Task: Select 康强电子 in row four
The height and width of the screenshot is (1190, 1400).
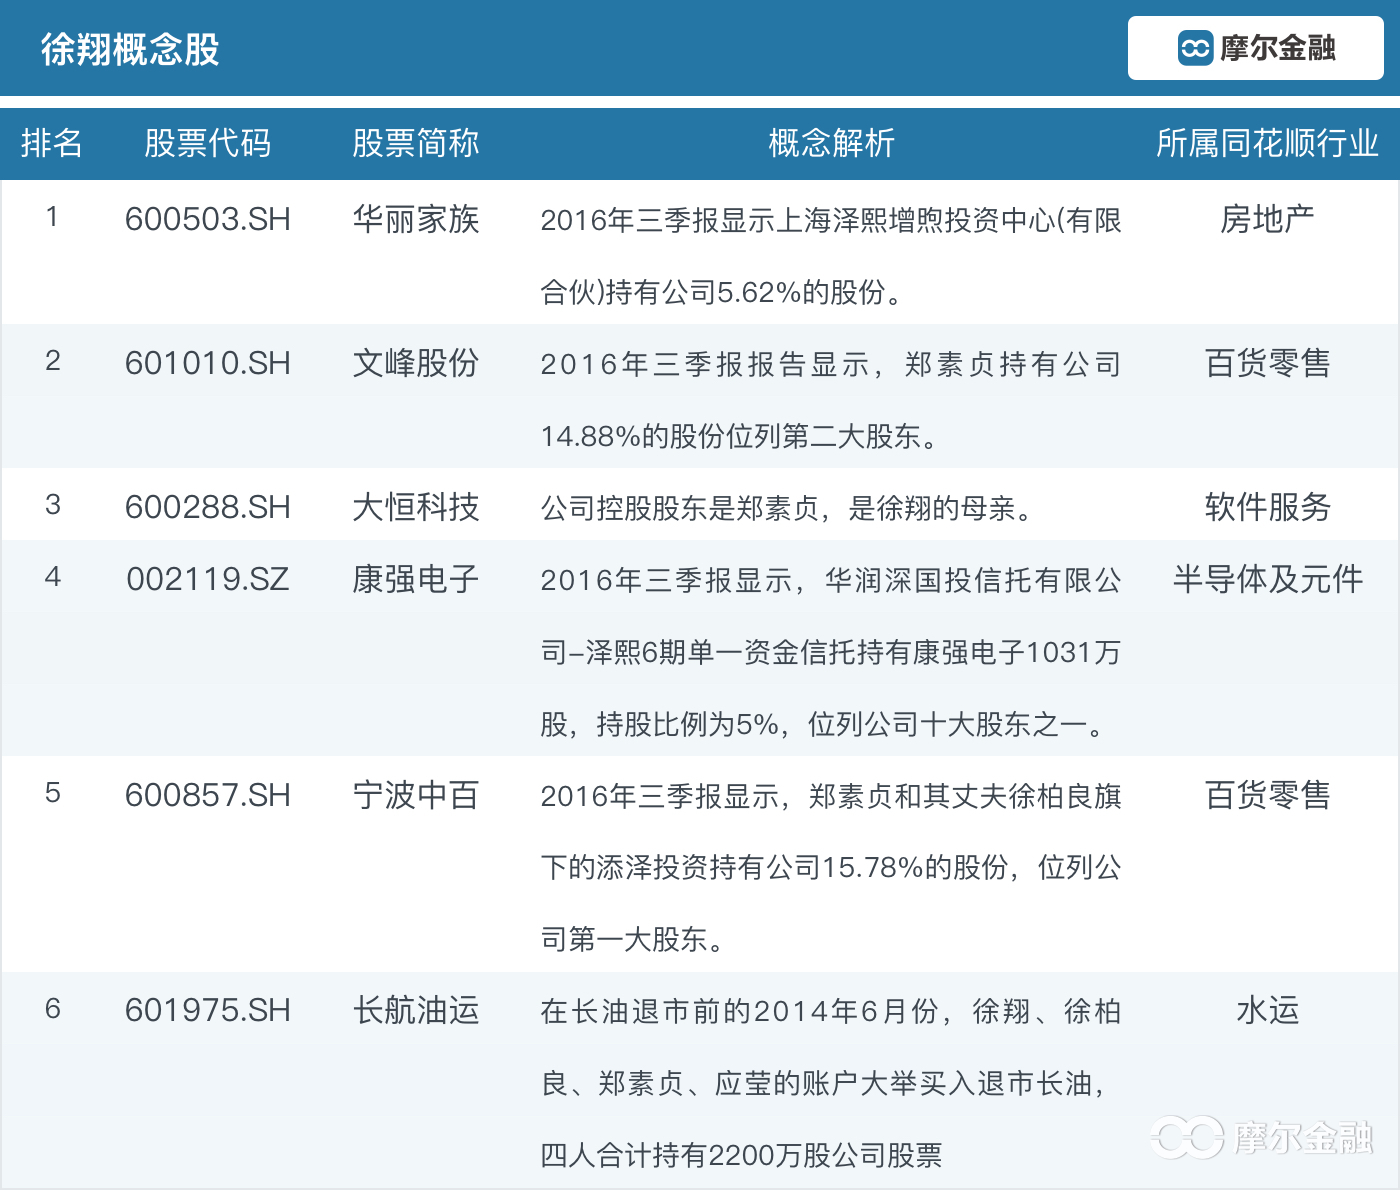Action: pyautogui.click(x=416, y=578)
